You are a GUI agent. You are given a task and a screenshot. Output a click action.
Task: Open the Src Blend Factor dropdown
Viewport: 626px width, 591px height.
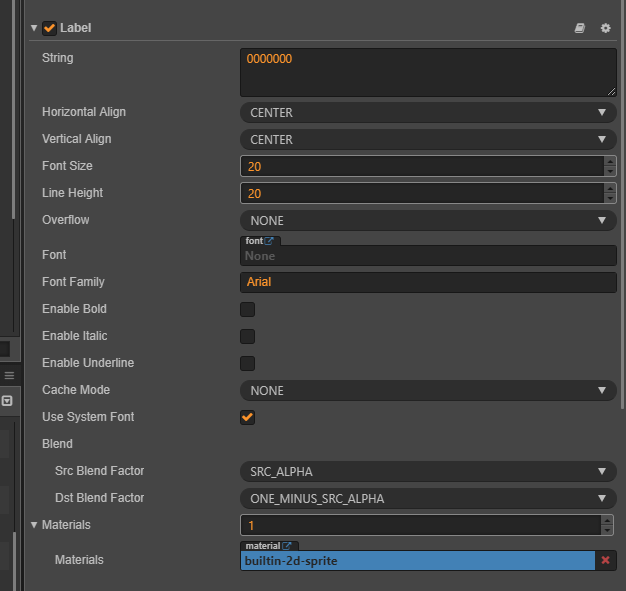(428, 471)
